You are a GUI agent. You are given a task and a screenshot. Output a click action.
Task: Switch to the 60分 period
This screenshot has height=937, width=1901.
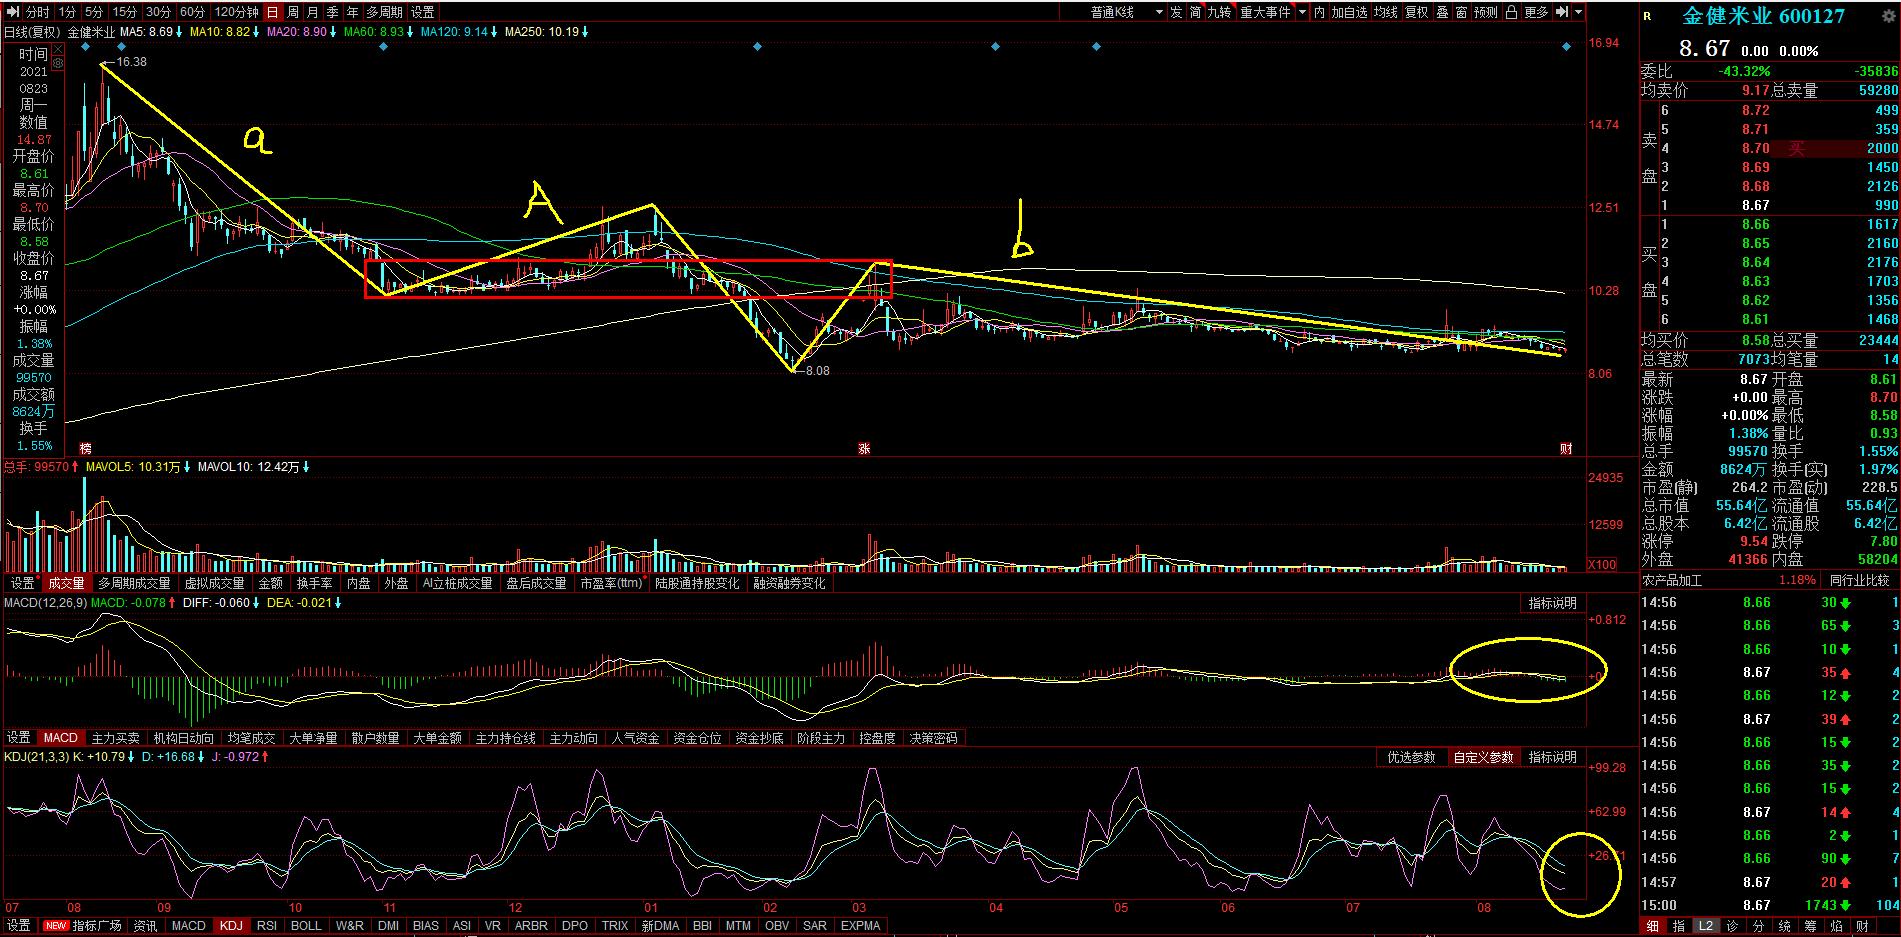[x=192, y=12]
